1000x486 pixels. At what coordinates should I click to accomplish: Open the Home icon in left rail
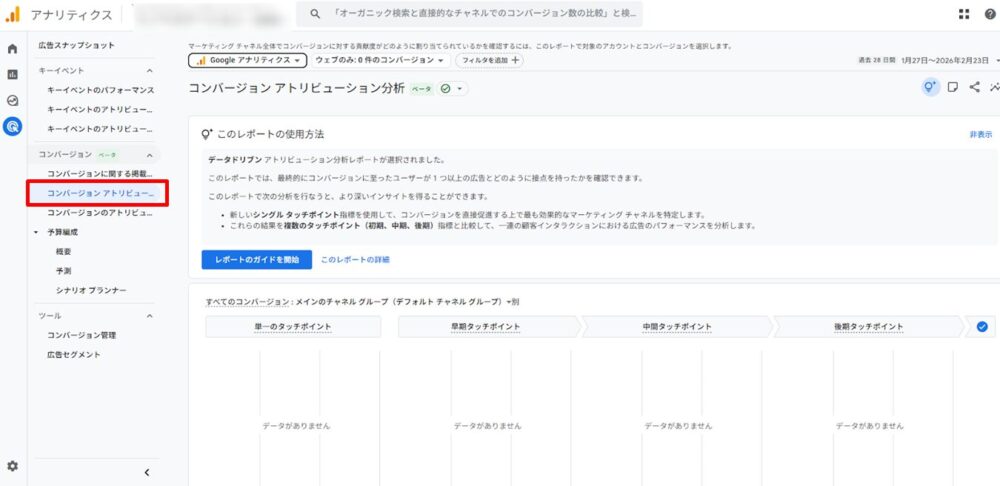[x=12, y=48]
